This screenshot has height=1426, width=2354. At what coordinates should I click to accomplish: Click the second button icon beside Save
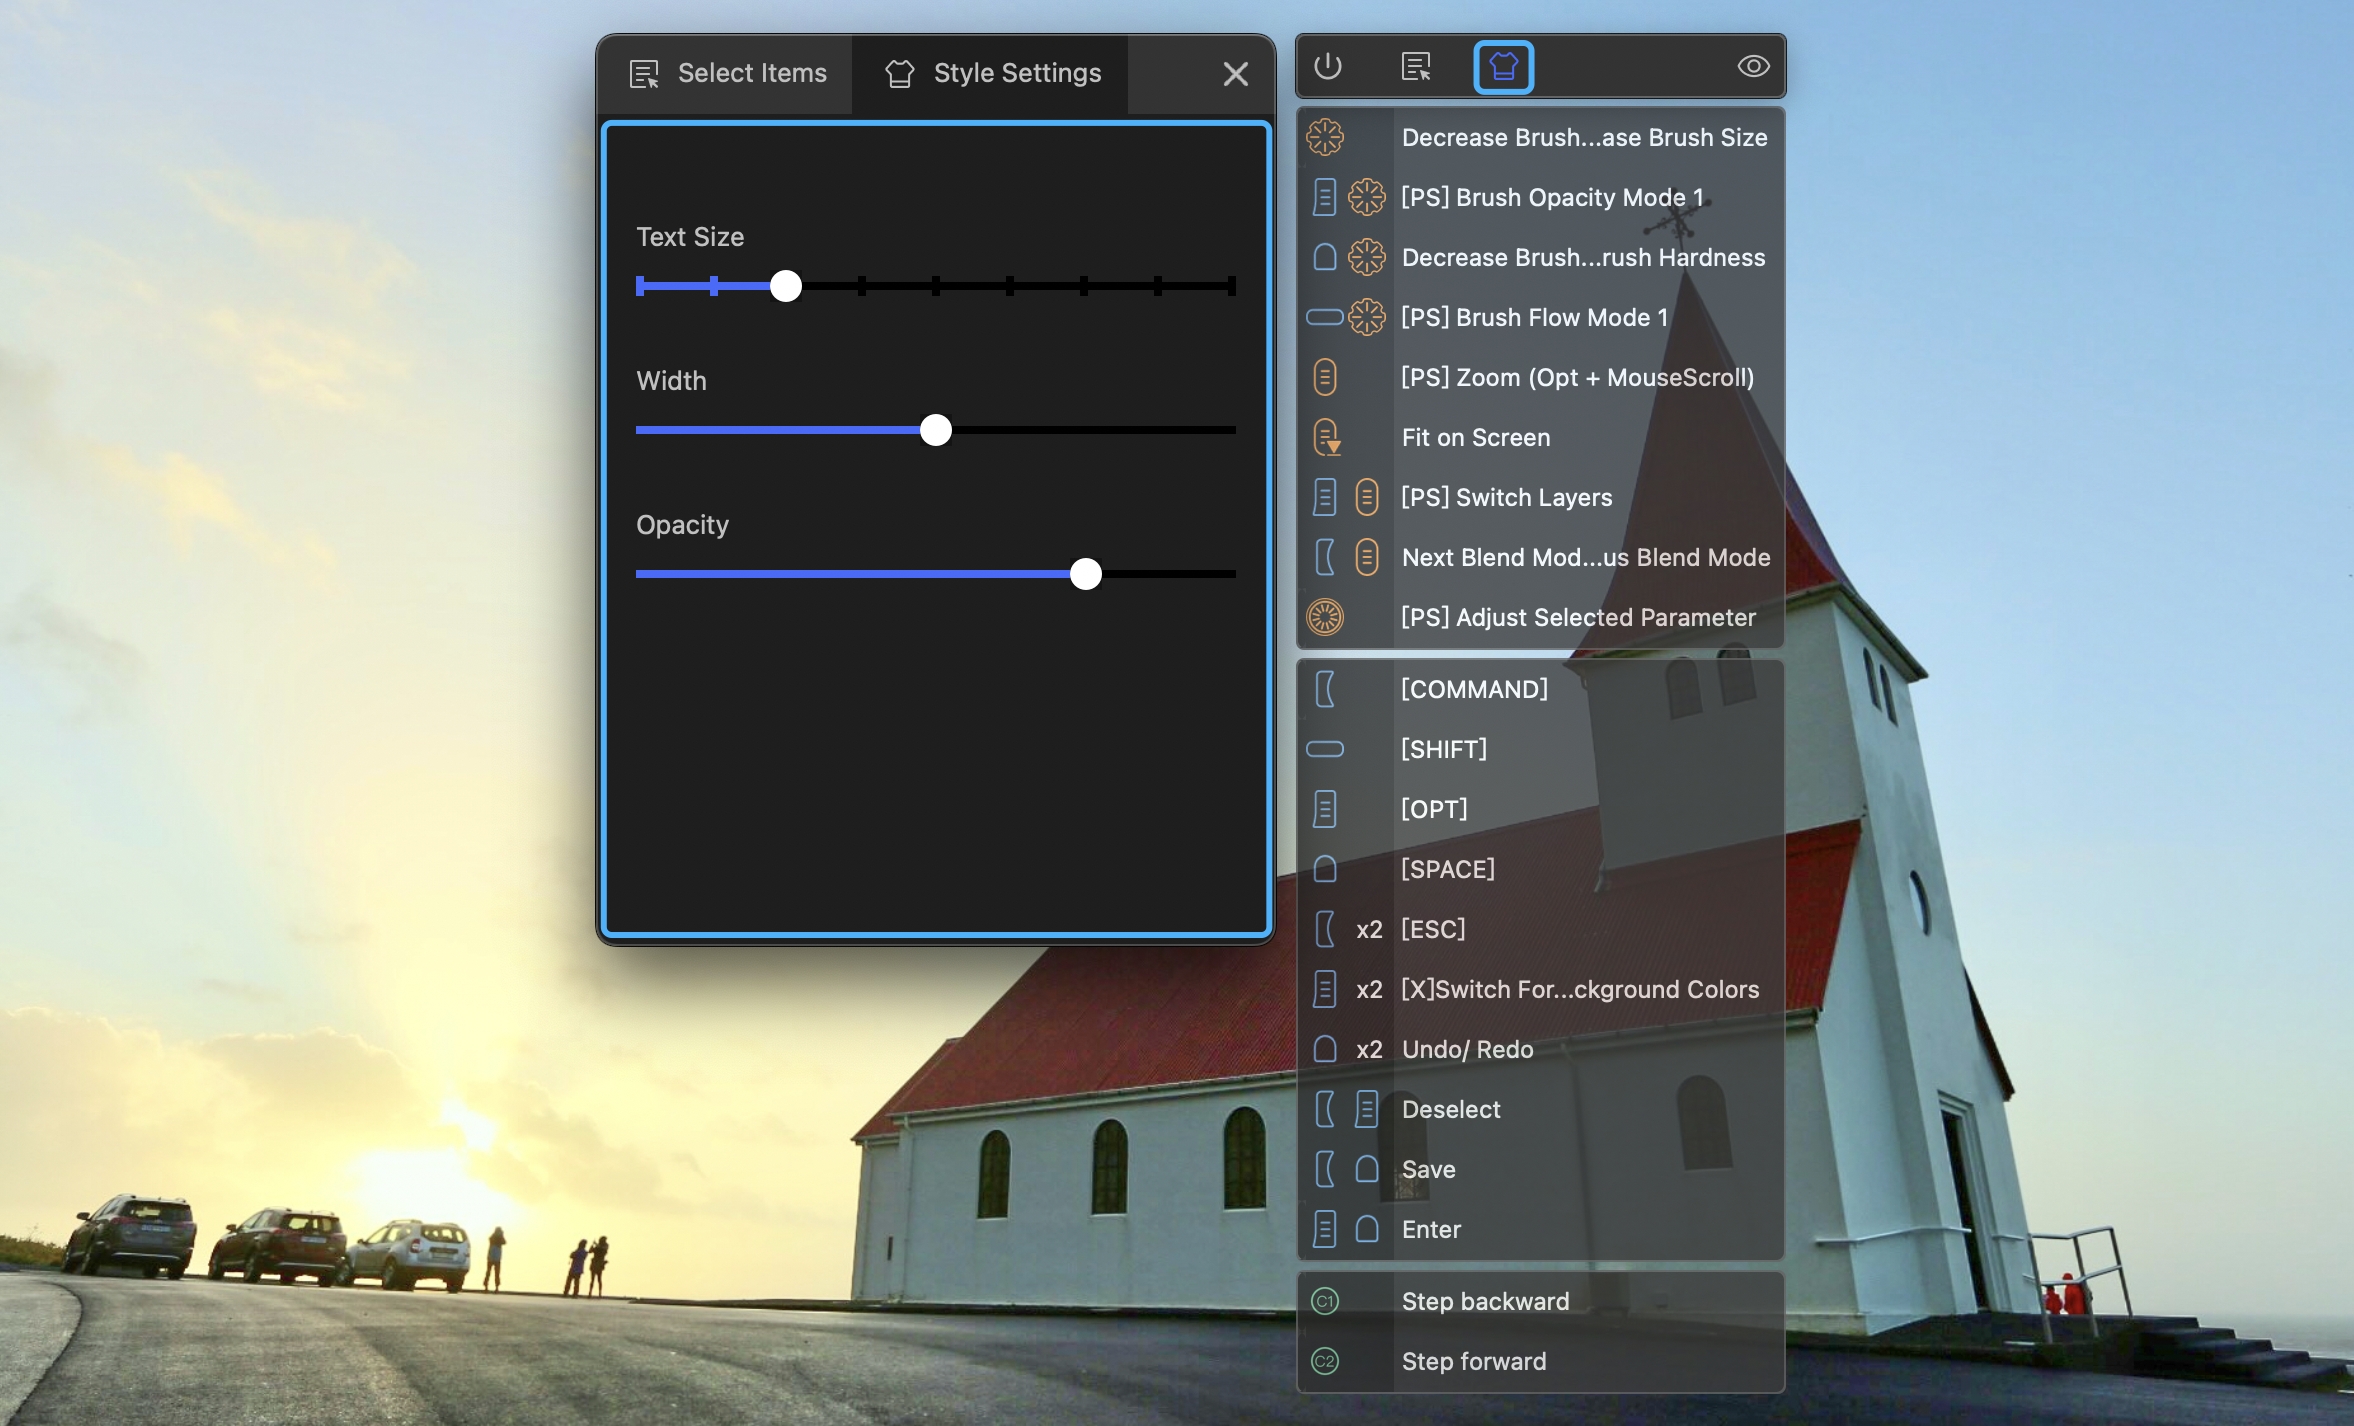tap(1367, 1169)
